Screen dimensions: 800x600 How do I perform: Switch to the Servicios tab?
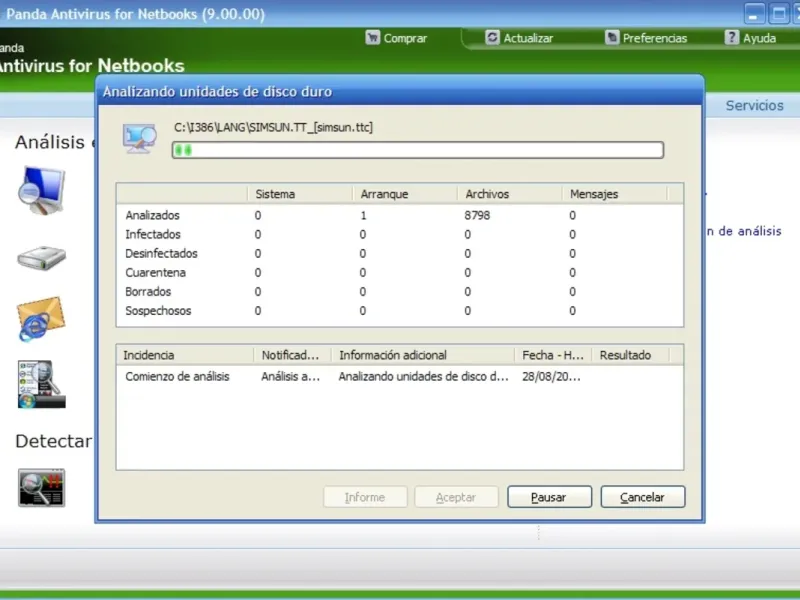pos(755,106)
